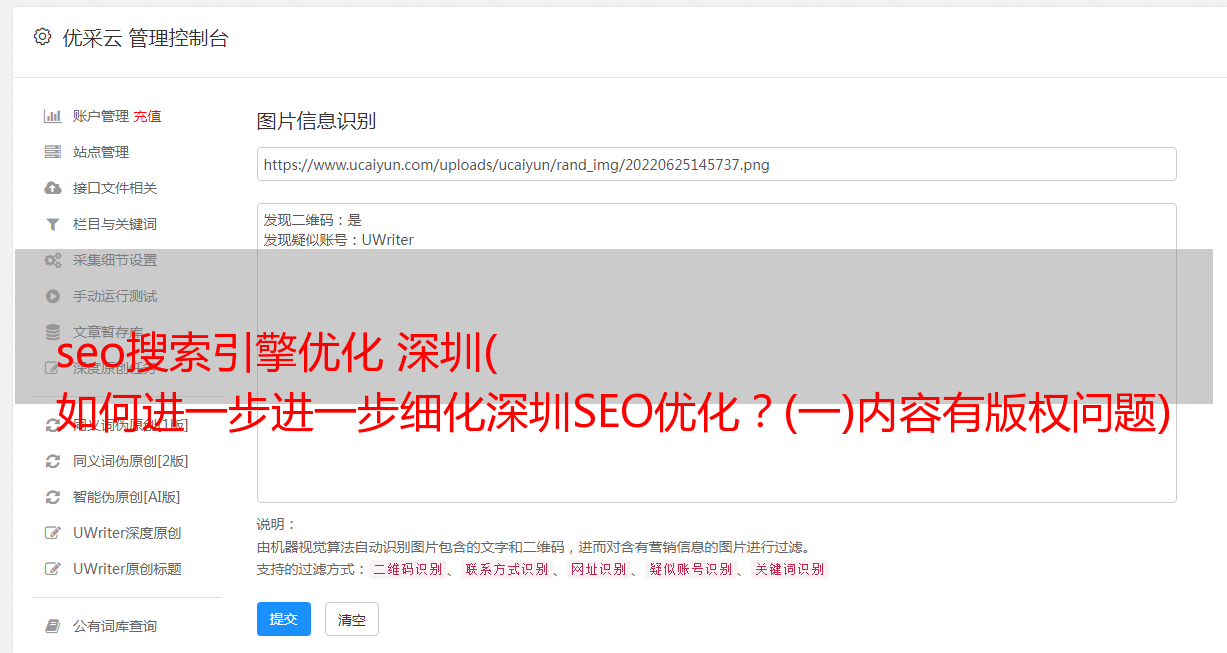Click the 图片信息识别 heading
This screenshot has height=653, width=1227.
point(316,121)
